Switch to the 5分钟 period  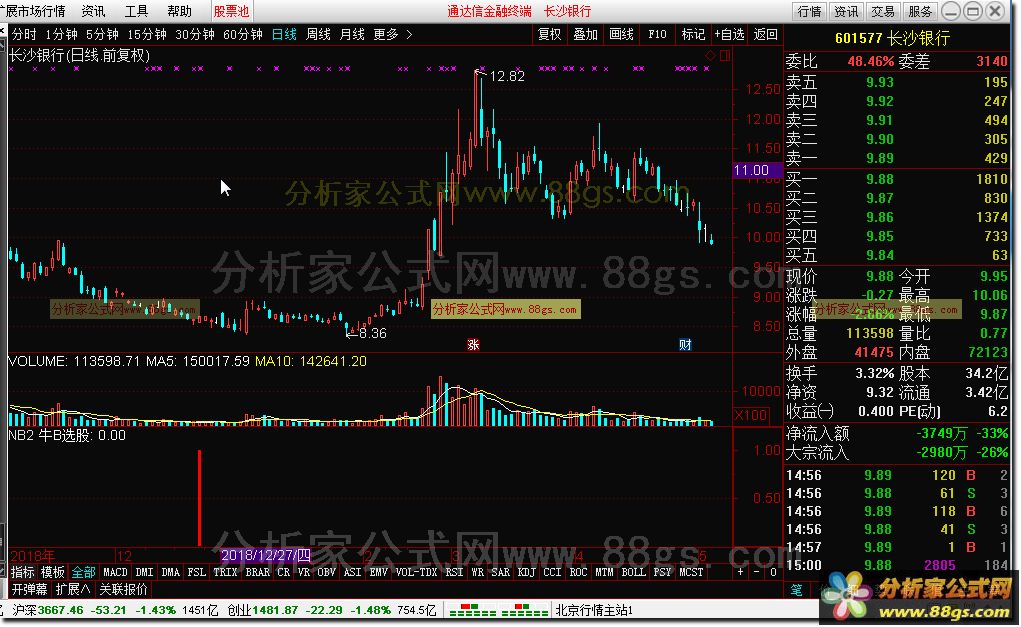[x=102, y=35]
